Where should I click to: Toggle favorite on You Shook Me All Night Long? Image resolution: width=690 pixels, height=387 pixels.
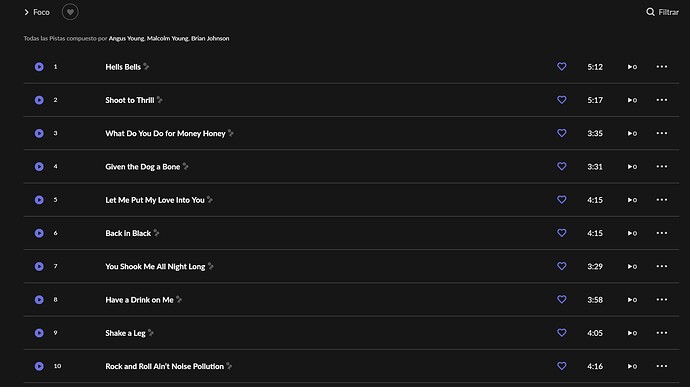pyautogui.click(x=562, y=266)
